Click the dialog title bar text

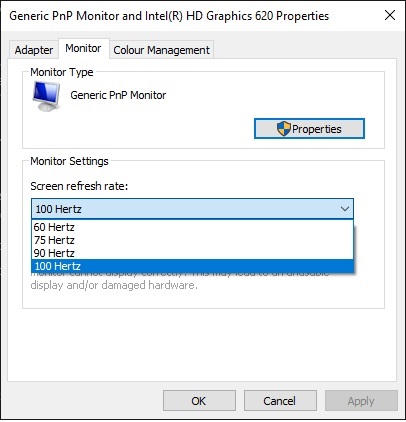(x=169, y=16)
